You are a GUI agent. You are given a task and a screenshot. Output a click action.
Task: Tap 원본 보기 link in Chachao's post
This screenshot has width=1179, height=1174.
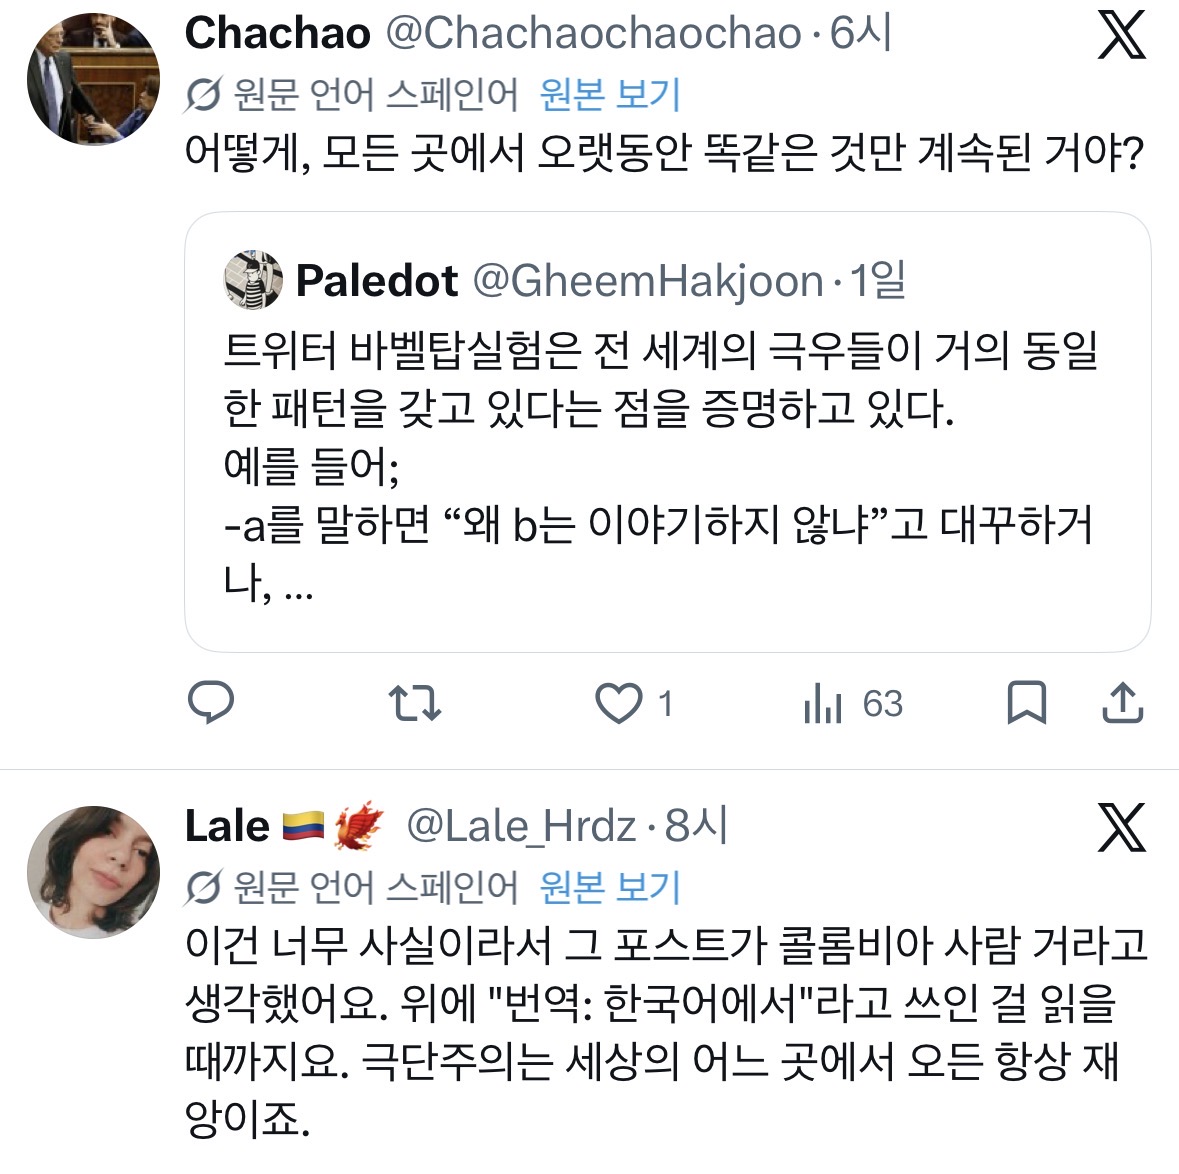tap(610, 95)
